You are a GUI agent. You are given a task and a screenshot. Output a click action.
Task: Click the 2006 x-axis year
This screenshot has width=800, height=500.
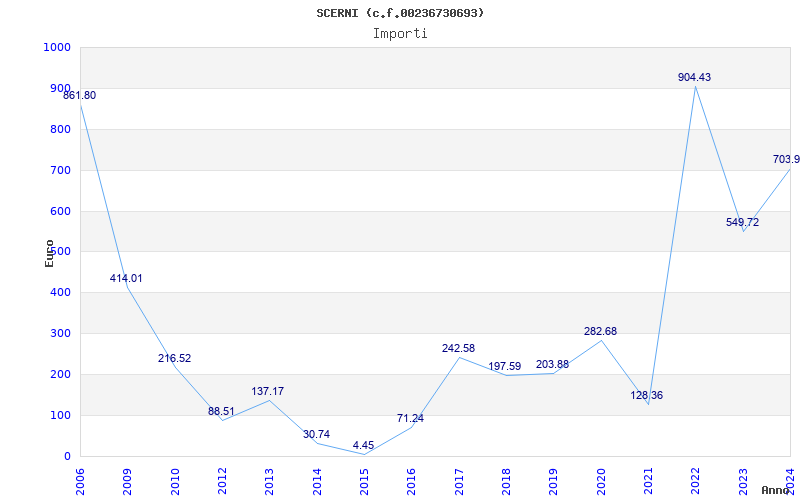coord(80,482)
